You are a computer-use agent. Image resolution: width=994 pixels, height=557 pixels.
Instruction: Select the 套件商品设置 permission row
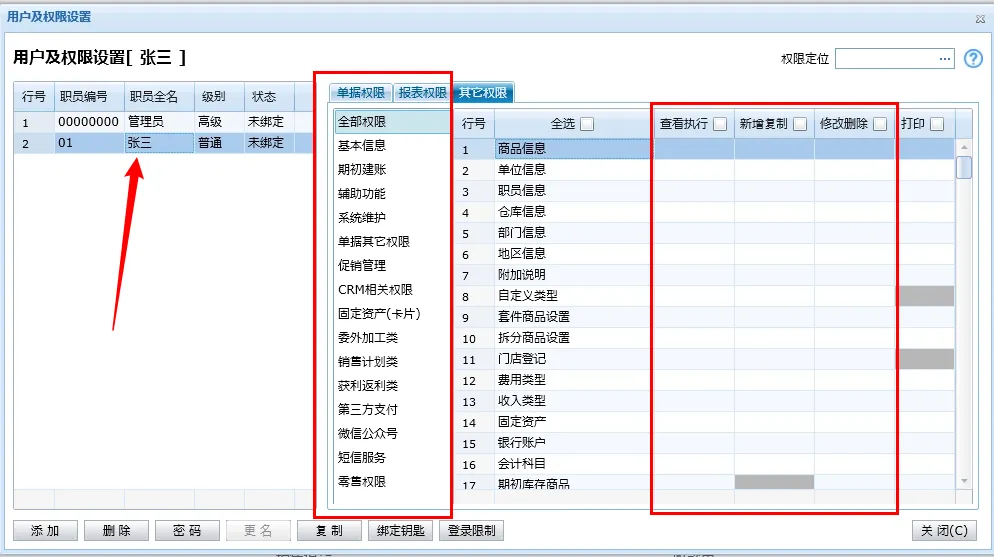[x=704, y=317]
